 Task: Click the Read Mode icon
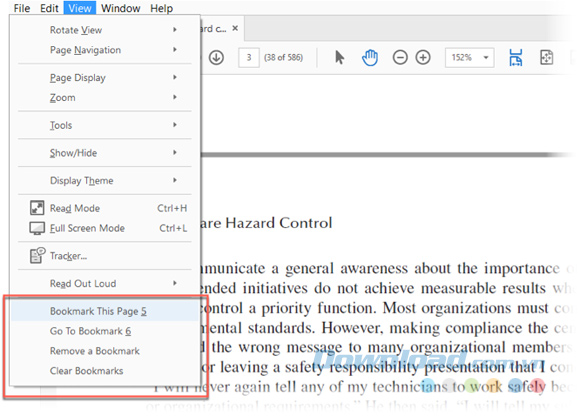pos(37,208)
